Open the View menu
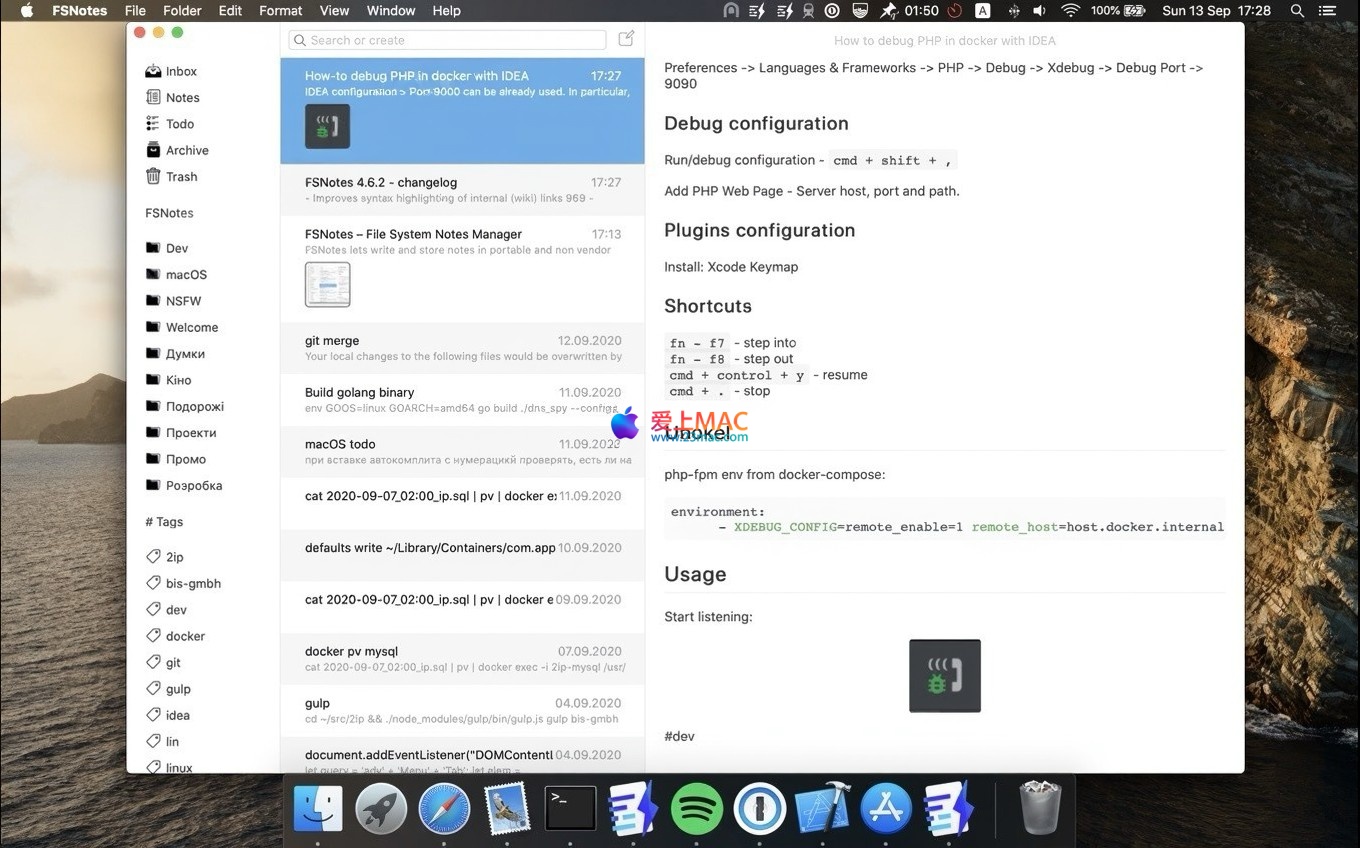This screenshot has width=1360, height=848. pyautogui.click(x=334, y=11)
